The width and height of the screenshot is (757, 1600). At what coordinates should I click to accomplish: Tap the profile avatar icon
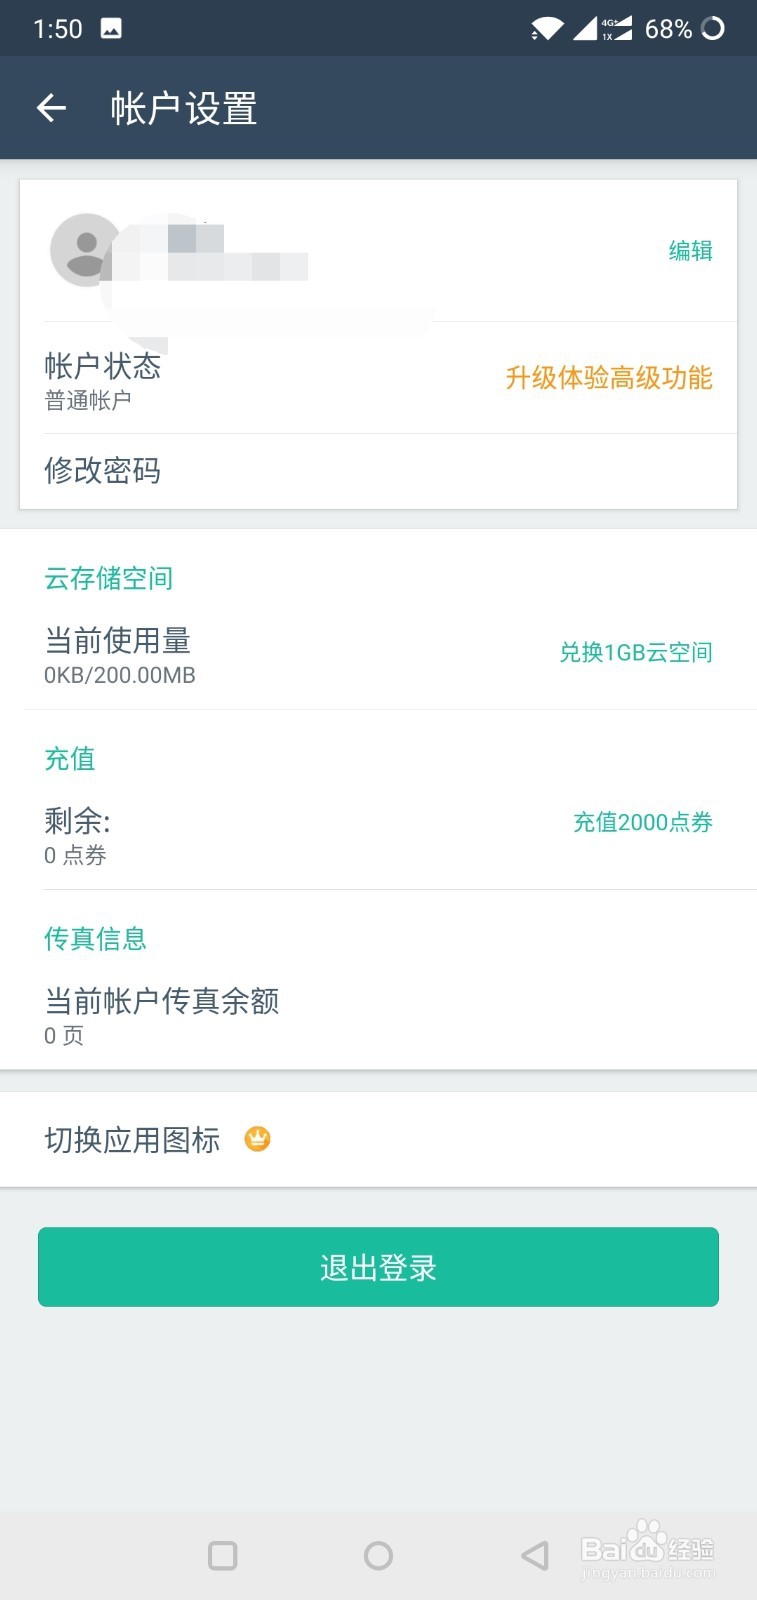point(85,250)
